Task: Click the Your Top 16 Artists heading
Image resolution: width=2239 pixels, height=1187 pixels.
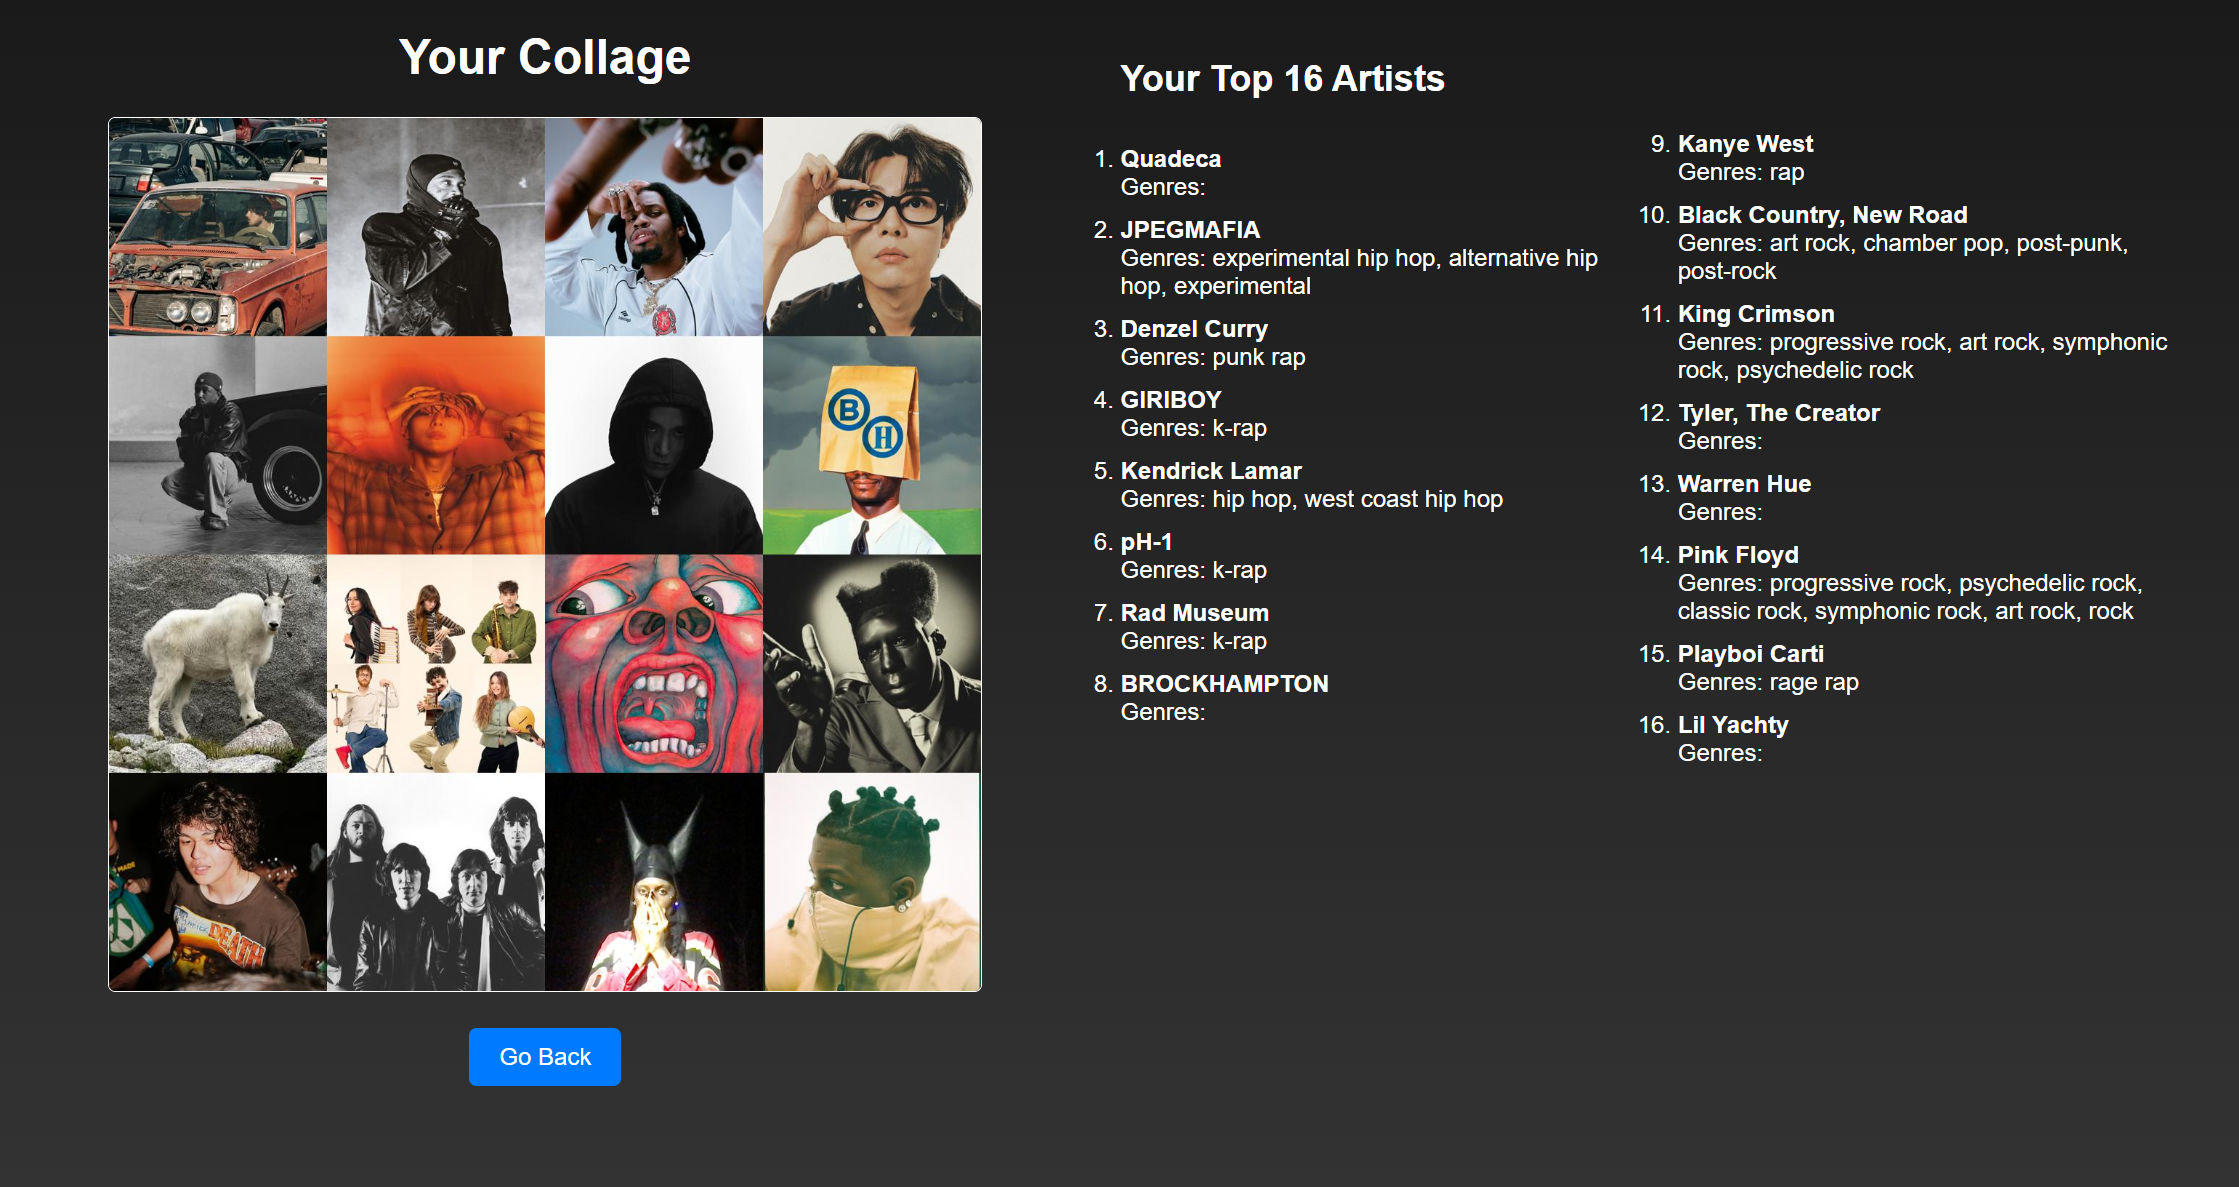Action: [x=1282, y=78]
